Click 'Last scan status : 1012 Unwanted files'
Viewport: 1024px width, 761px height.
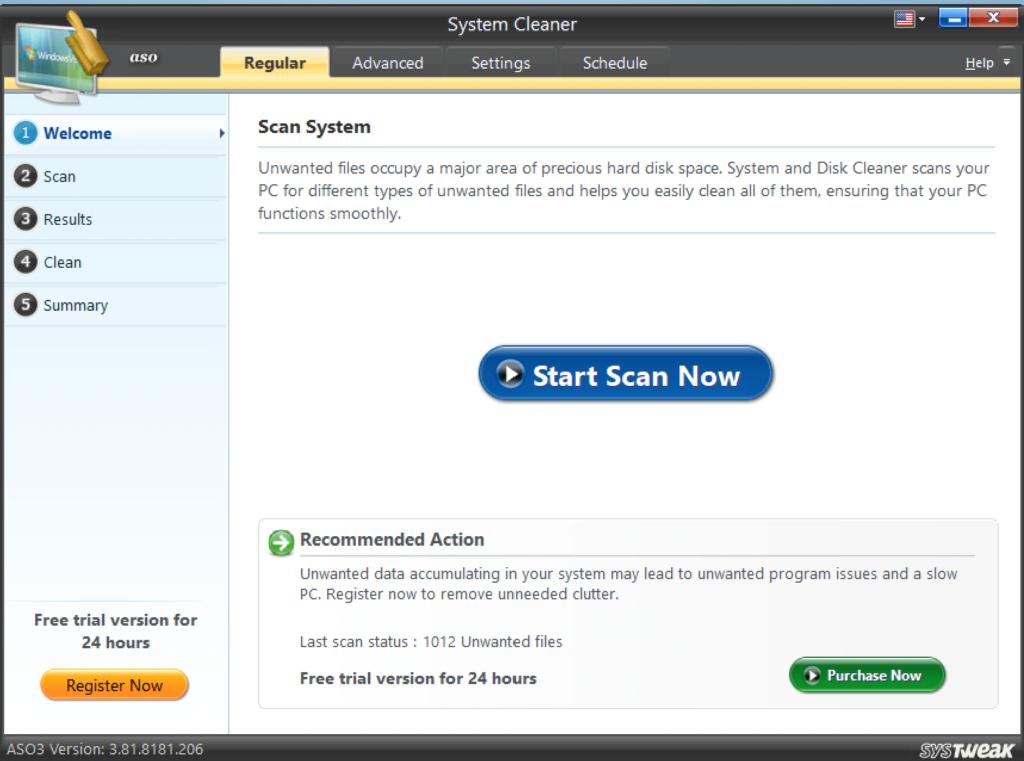431,641
